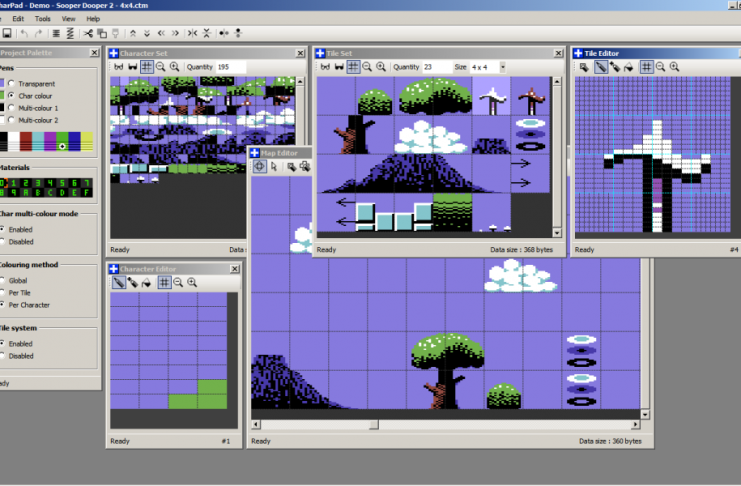Pick the red swatch in Project Palette
This screenshot has width=741, height=486.
pos(26,141)
